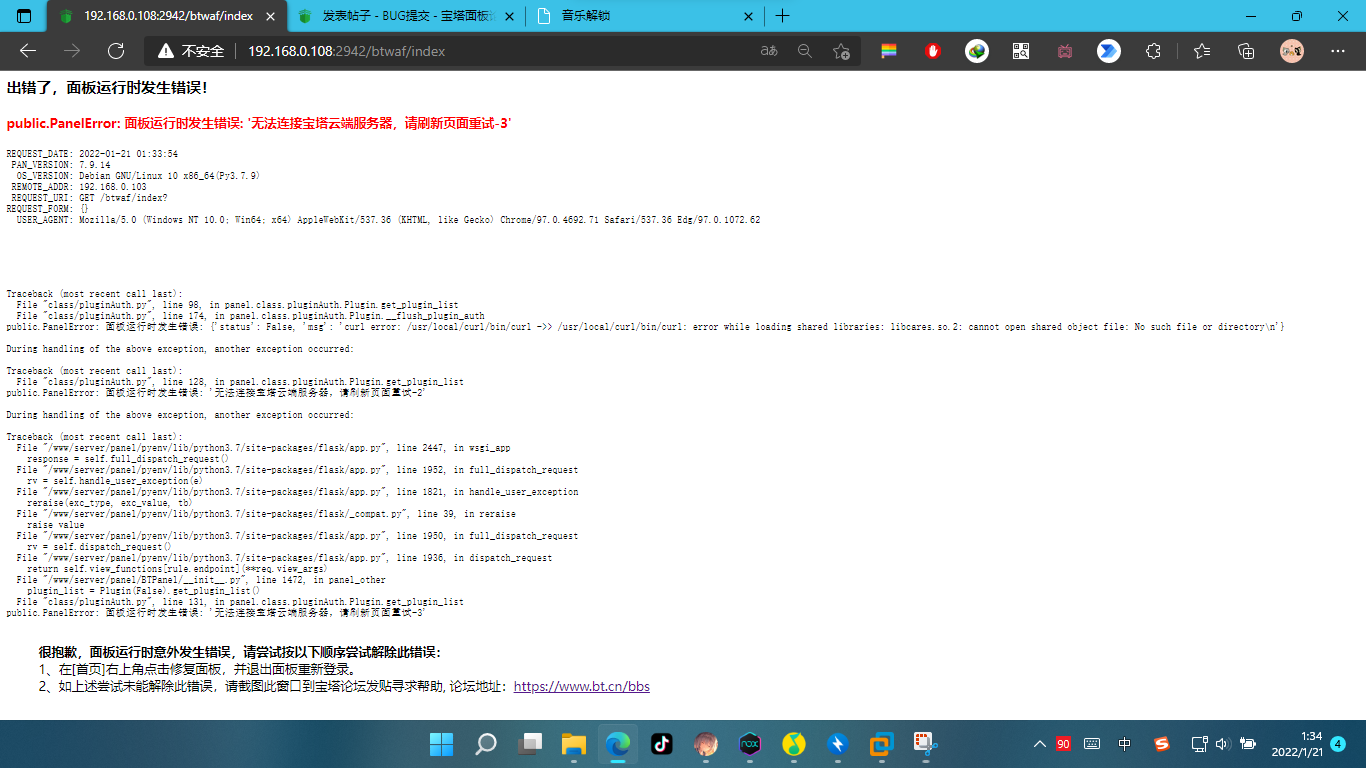The image size is (1366, 768).
Task: Open Nox player from the taskbar
Action: [749, 744]
